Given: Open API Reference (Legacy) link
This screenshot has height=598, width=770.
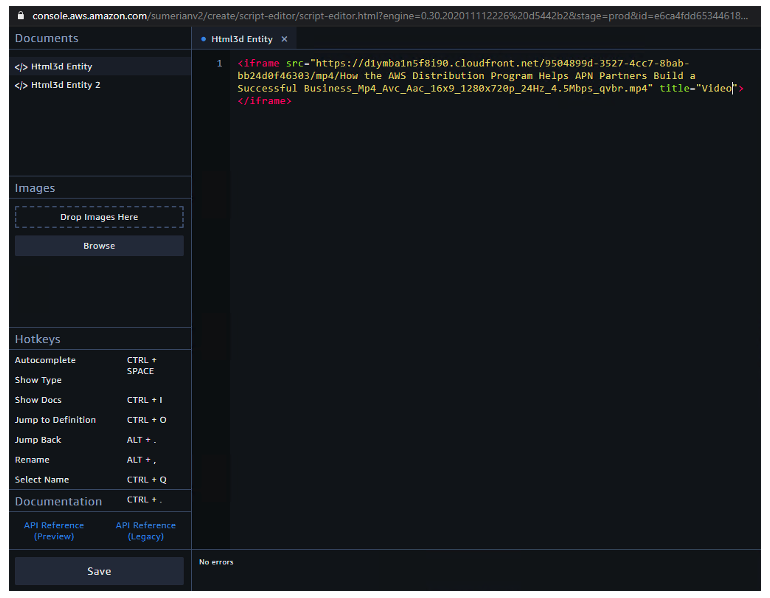Looking at the screenshot, I should point(145,531).
